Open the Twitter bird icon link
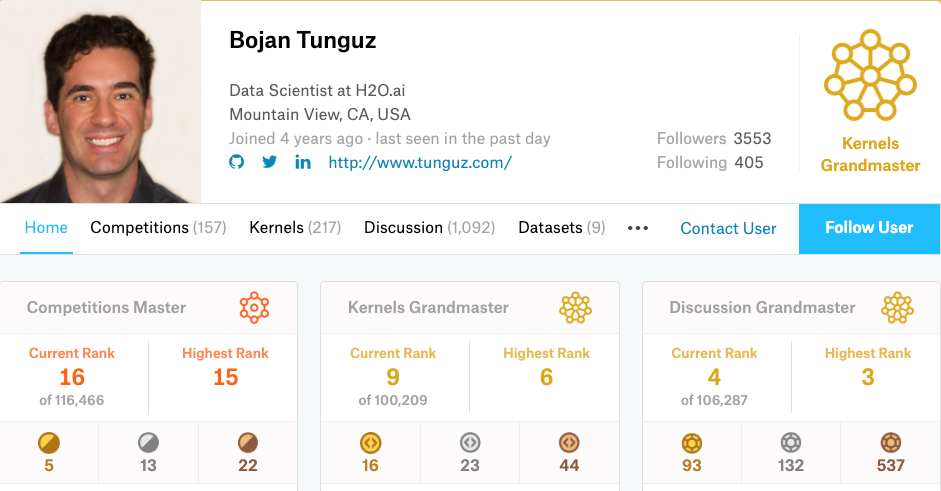 tap(269, 162)
